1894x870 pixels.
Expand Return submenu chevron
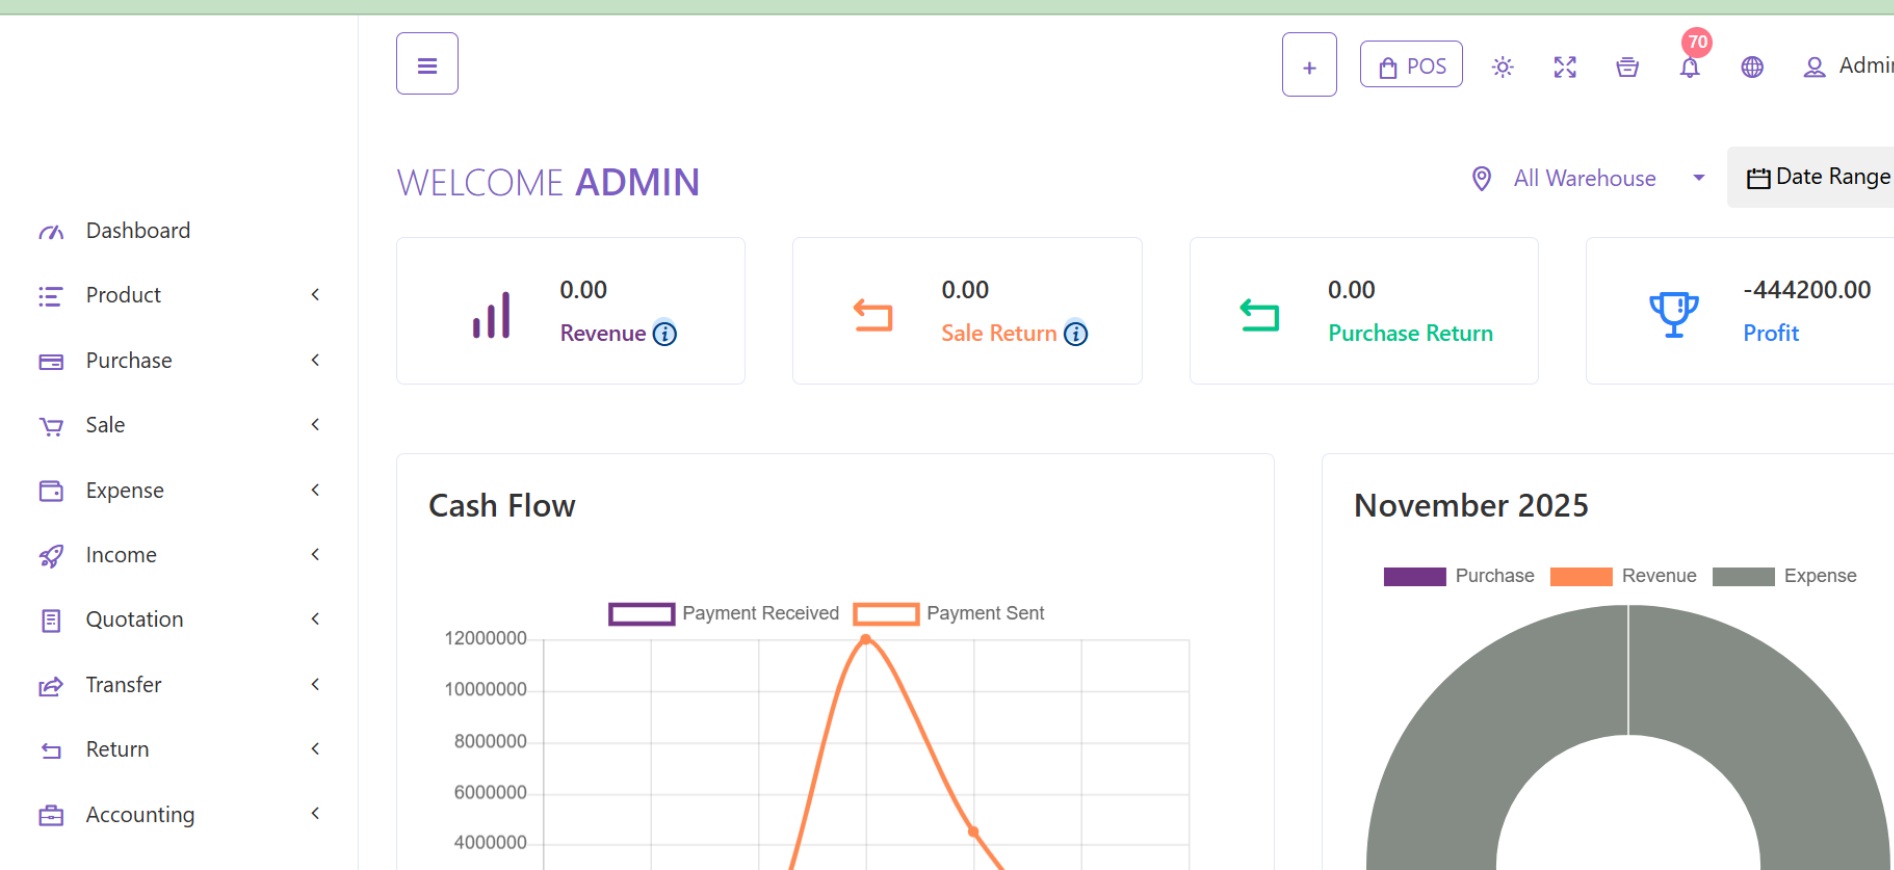(315, 748)
